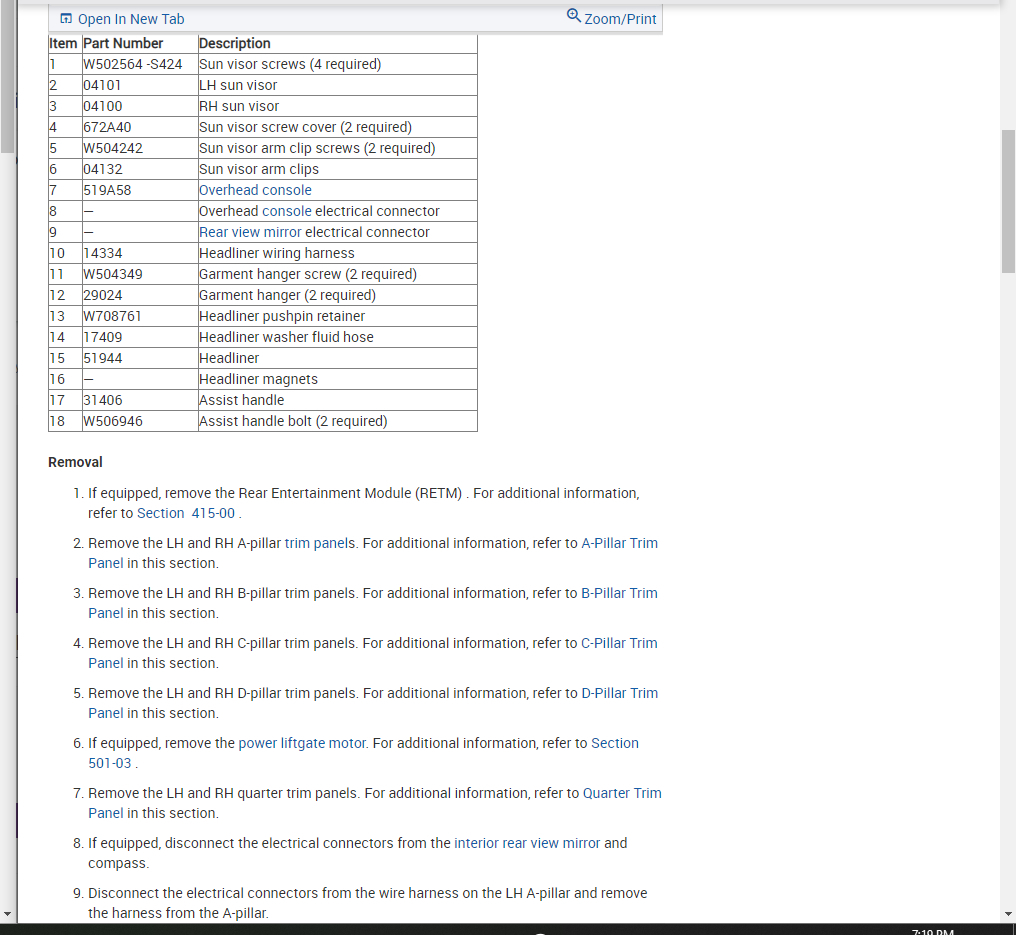
Task: Select the Sun visor arm clips cell
Action: tap(338, 169)
